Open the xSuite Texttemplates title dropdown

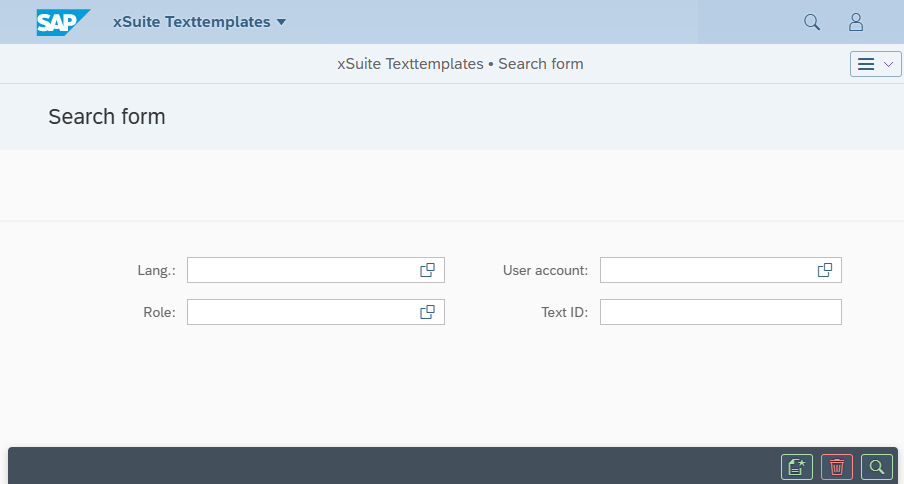pyautogui.click(x=199, y=22)
